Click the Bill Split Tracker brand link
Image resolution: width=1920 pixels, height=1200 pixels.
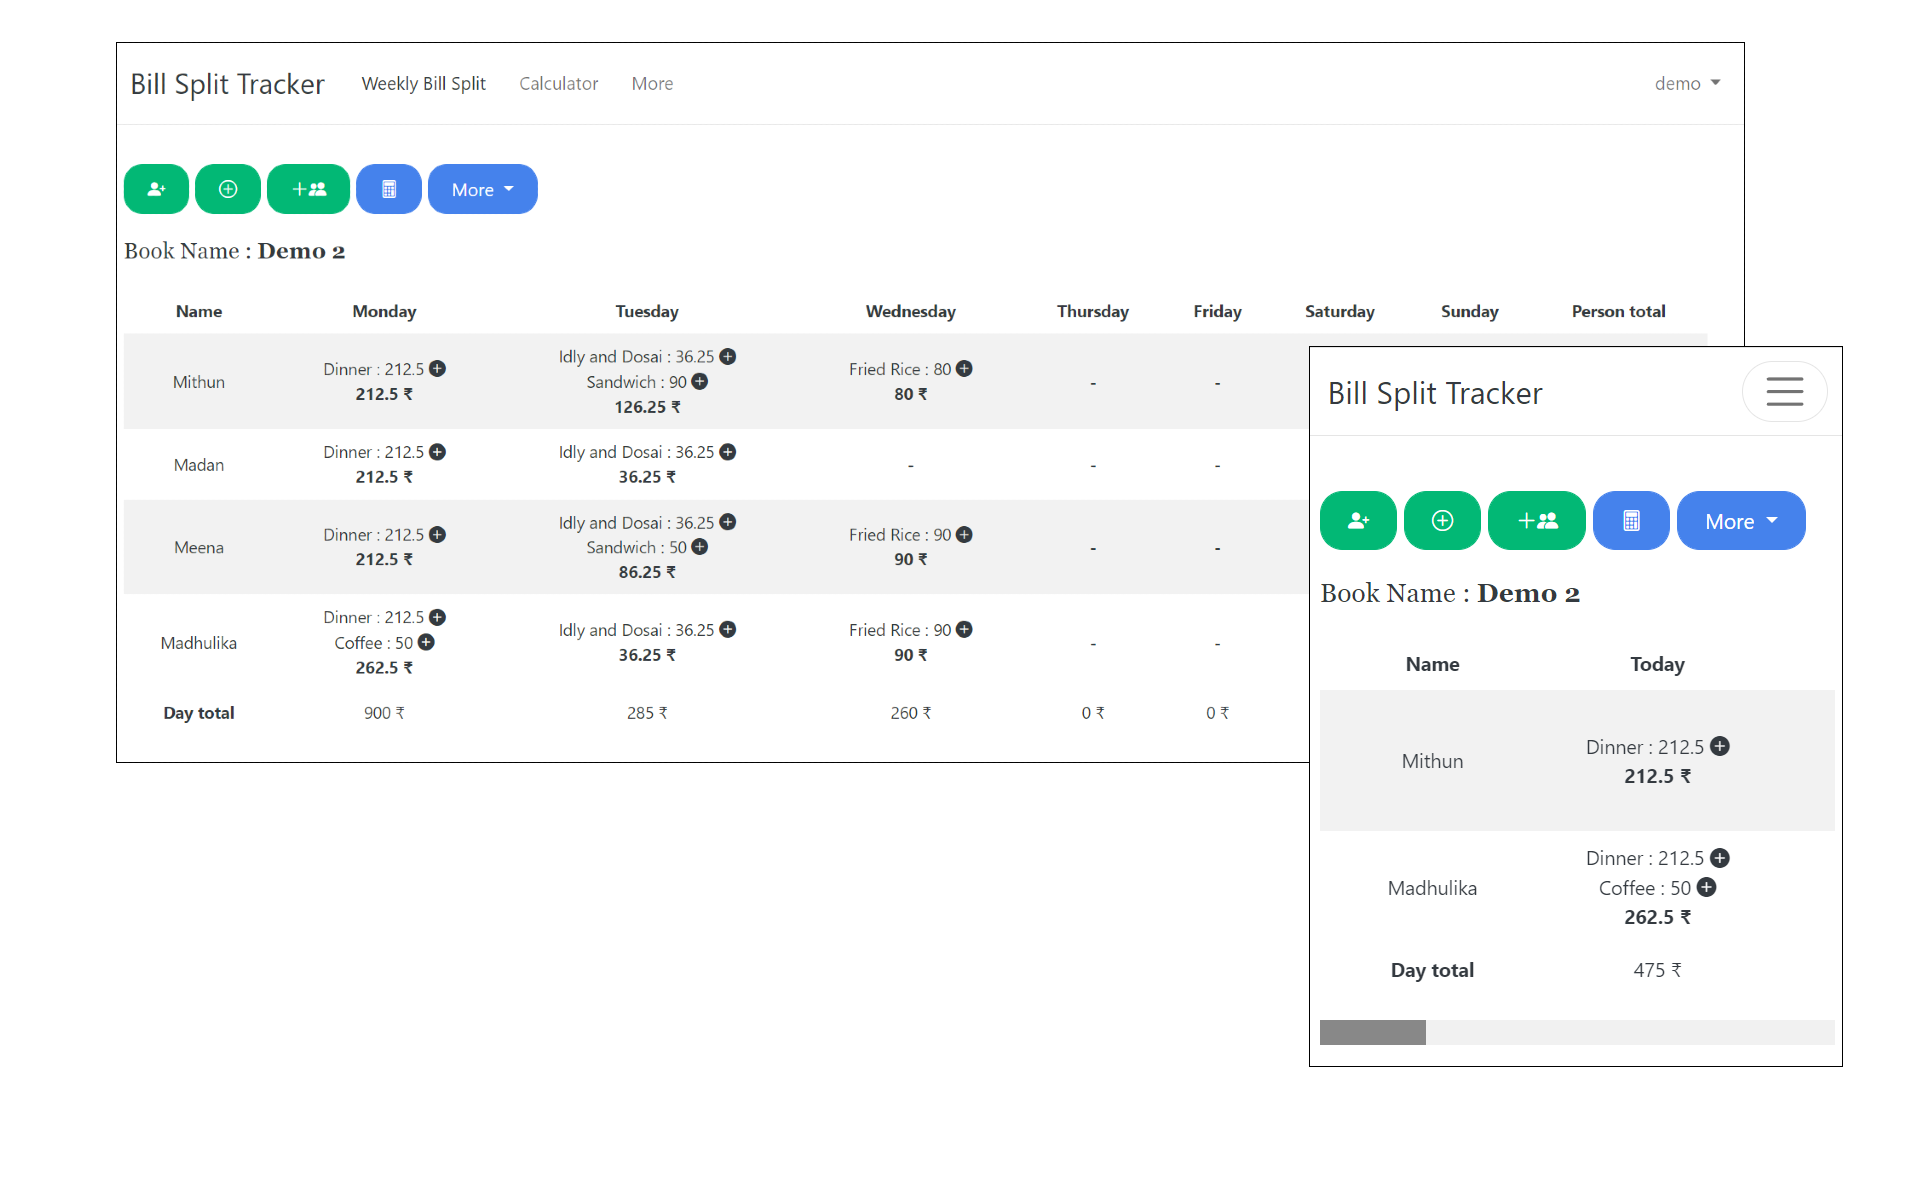(x=227, y=84)
